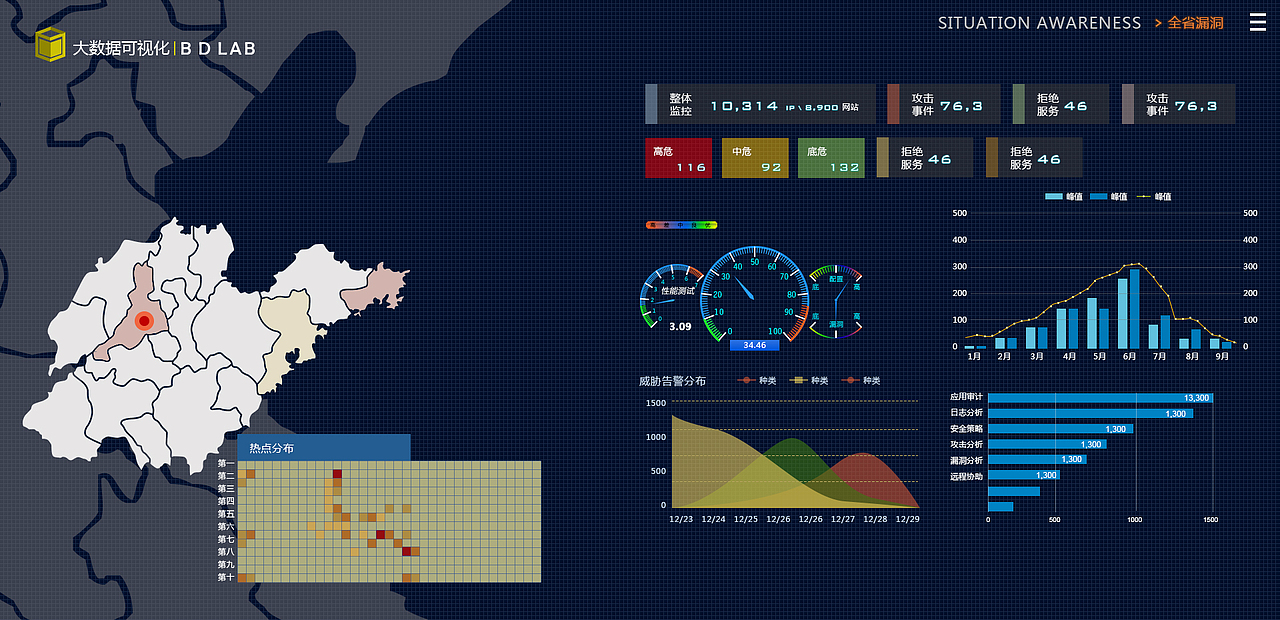The height and width of the screenshot is (620, 1280).
Task: Toggle the yellow 种类 legend entry
Action: [809, 380]
